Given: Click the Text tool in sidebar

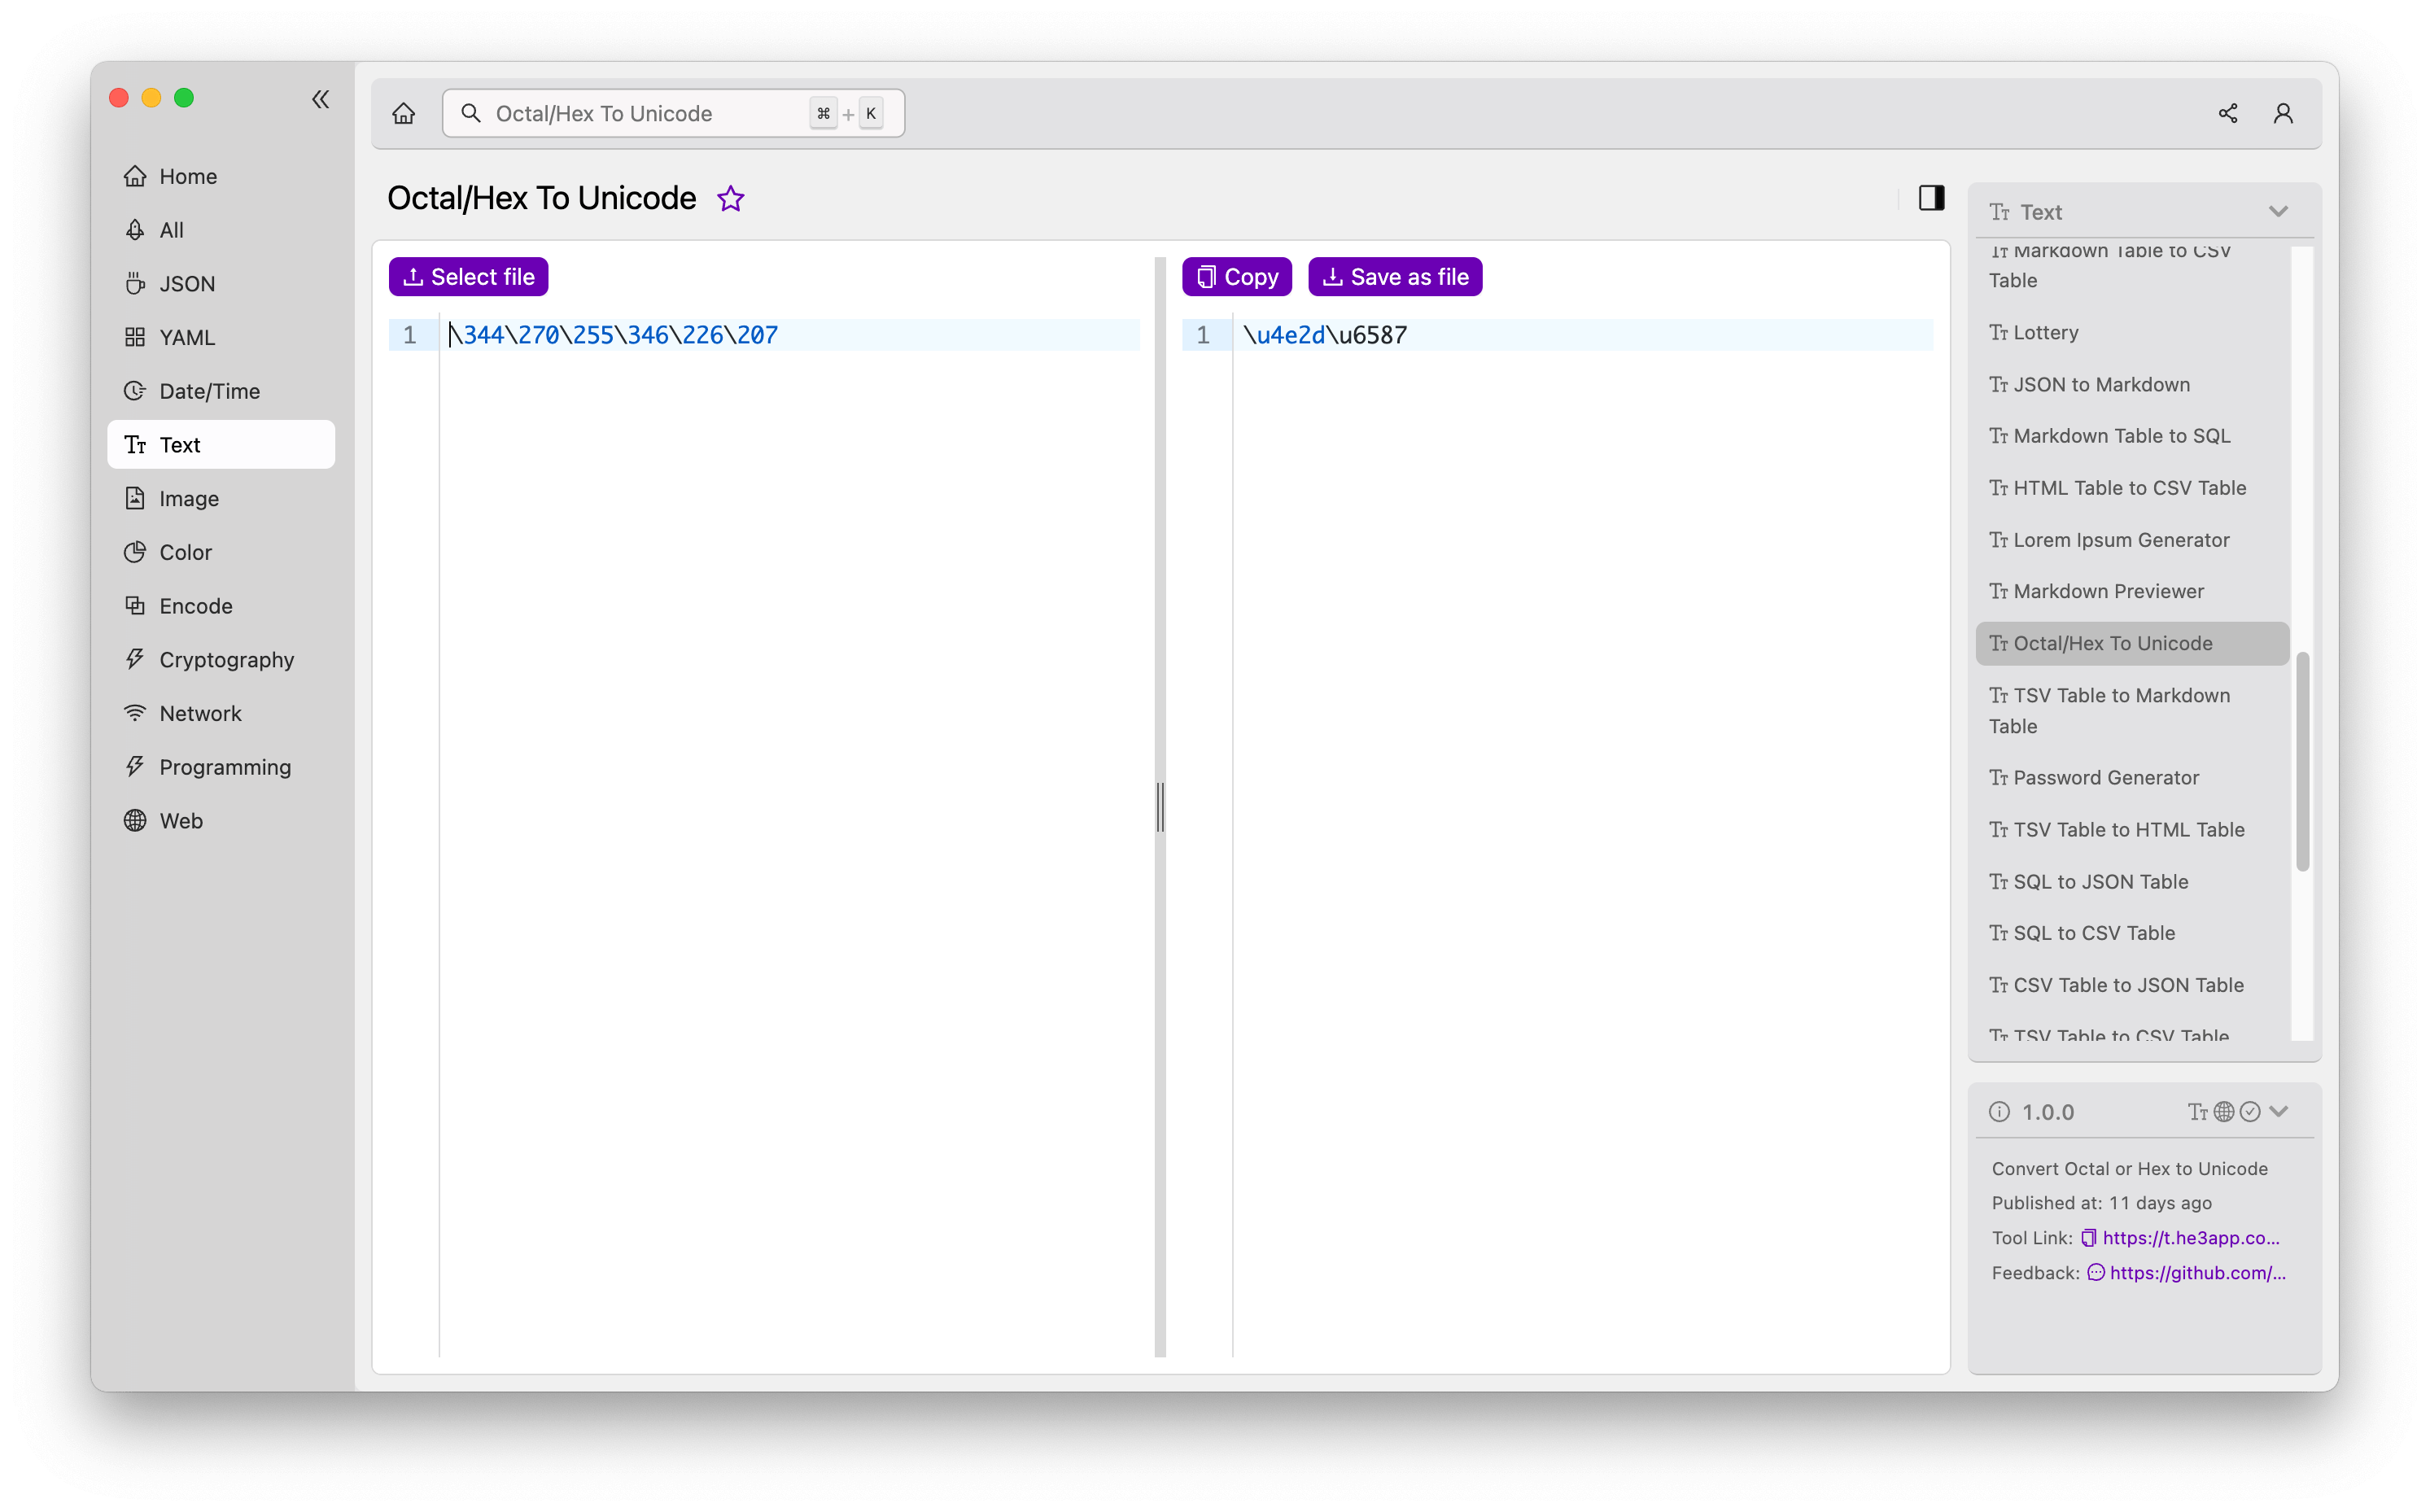Looking at the screenshot, I should pyautogui.click(x=179, y=444).
